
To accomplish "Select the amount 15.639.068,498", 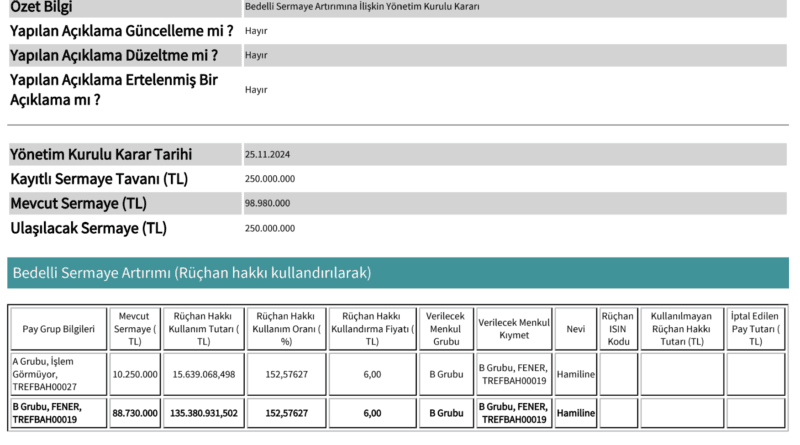I will pyautogui.click(x=204, y=374).
